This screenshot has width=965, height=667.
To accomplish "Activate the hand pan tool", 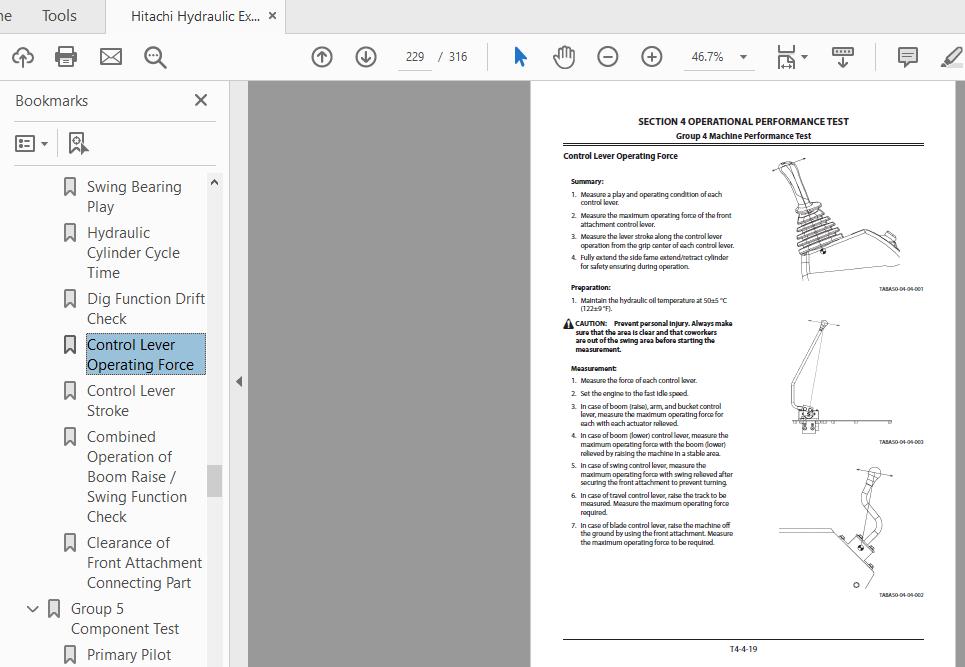I will click(x=564, y=57).
